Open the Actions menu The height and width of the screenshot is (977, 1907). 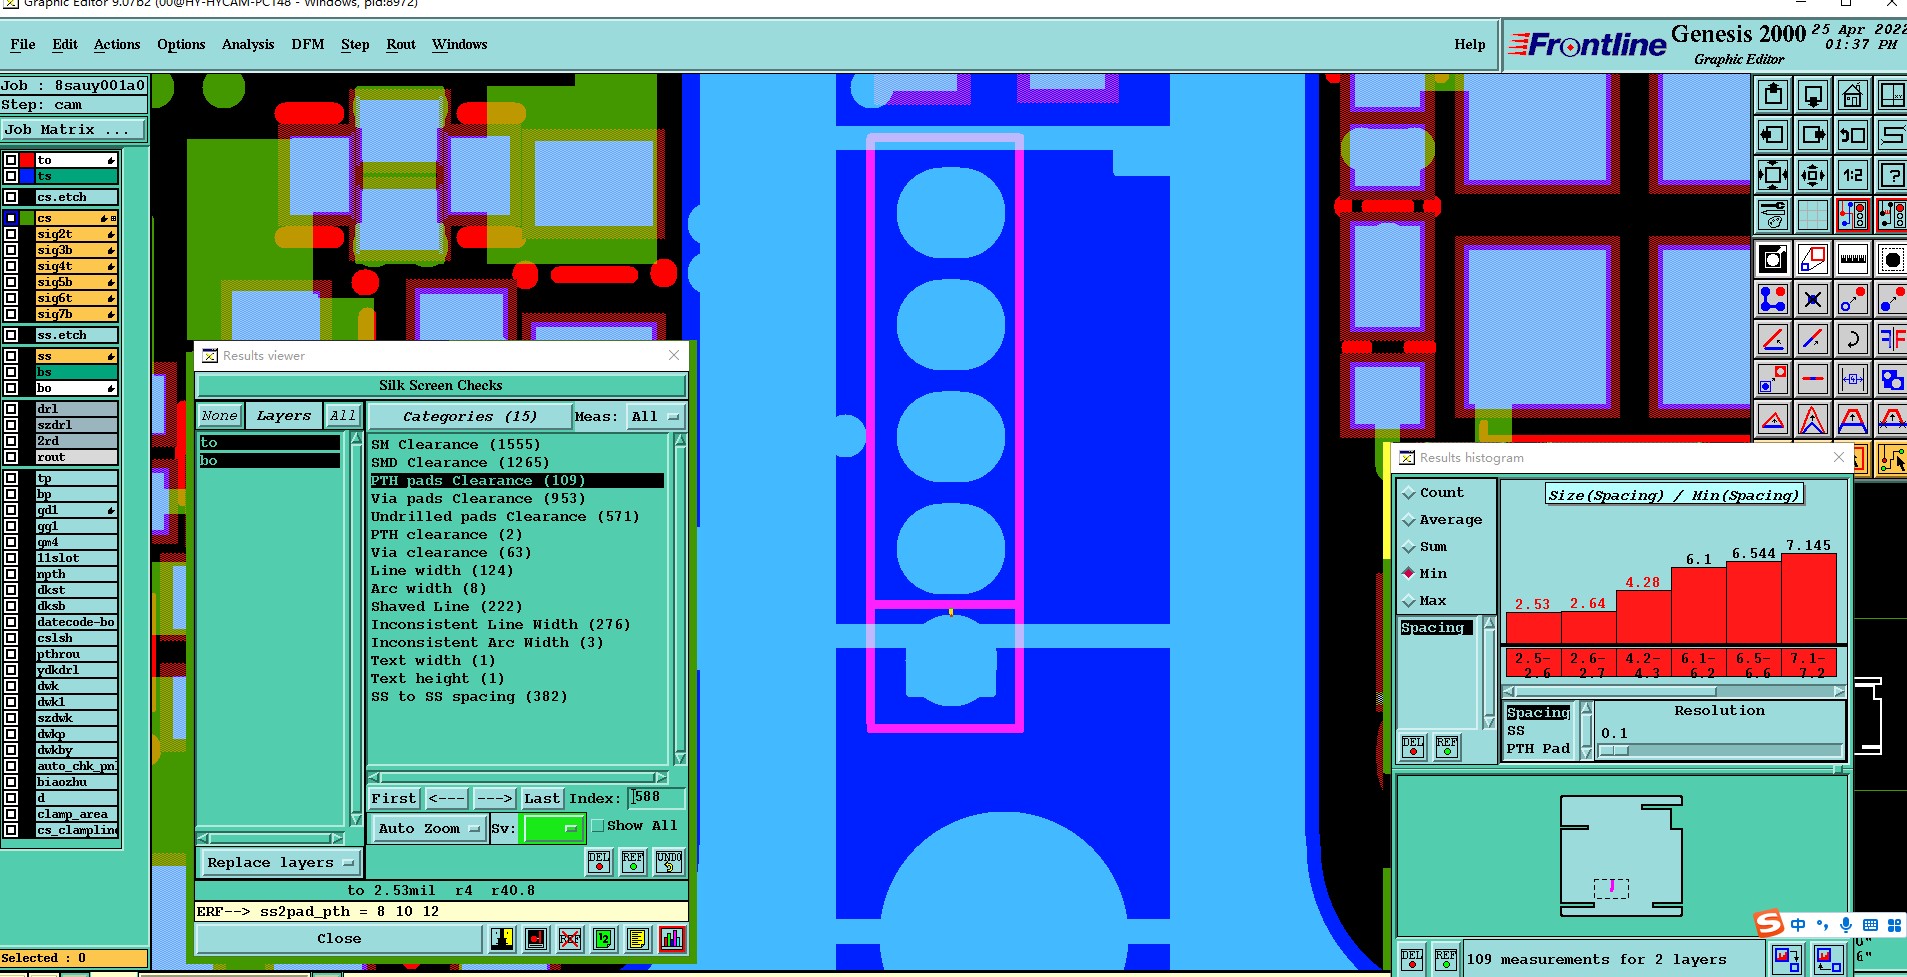click(117, 45)
